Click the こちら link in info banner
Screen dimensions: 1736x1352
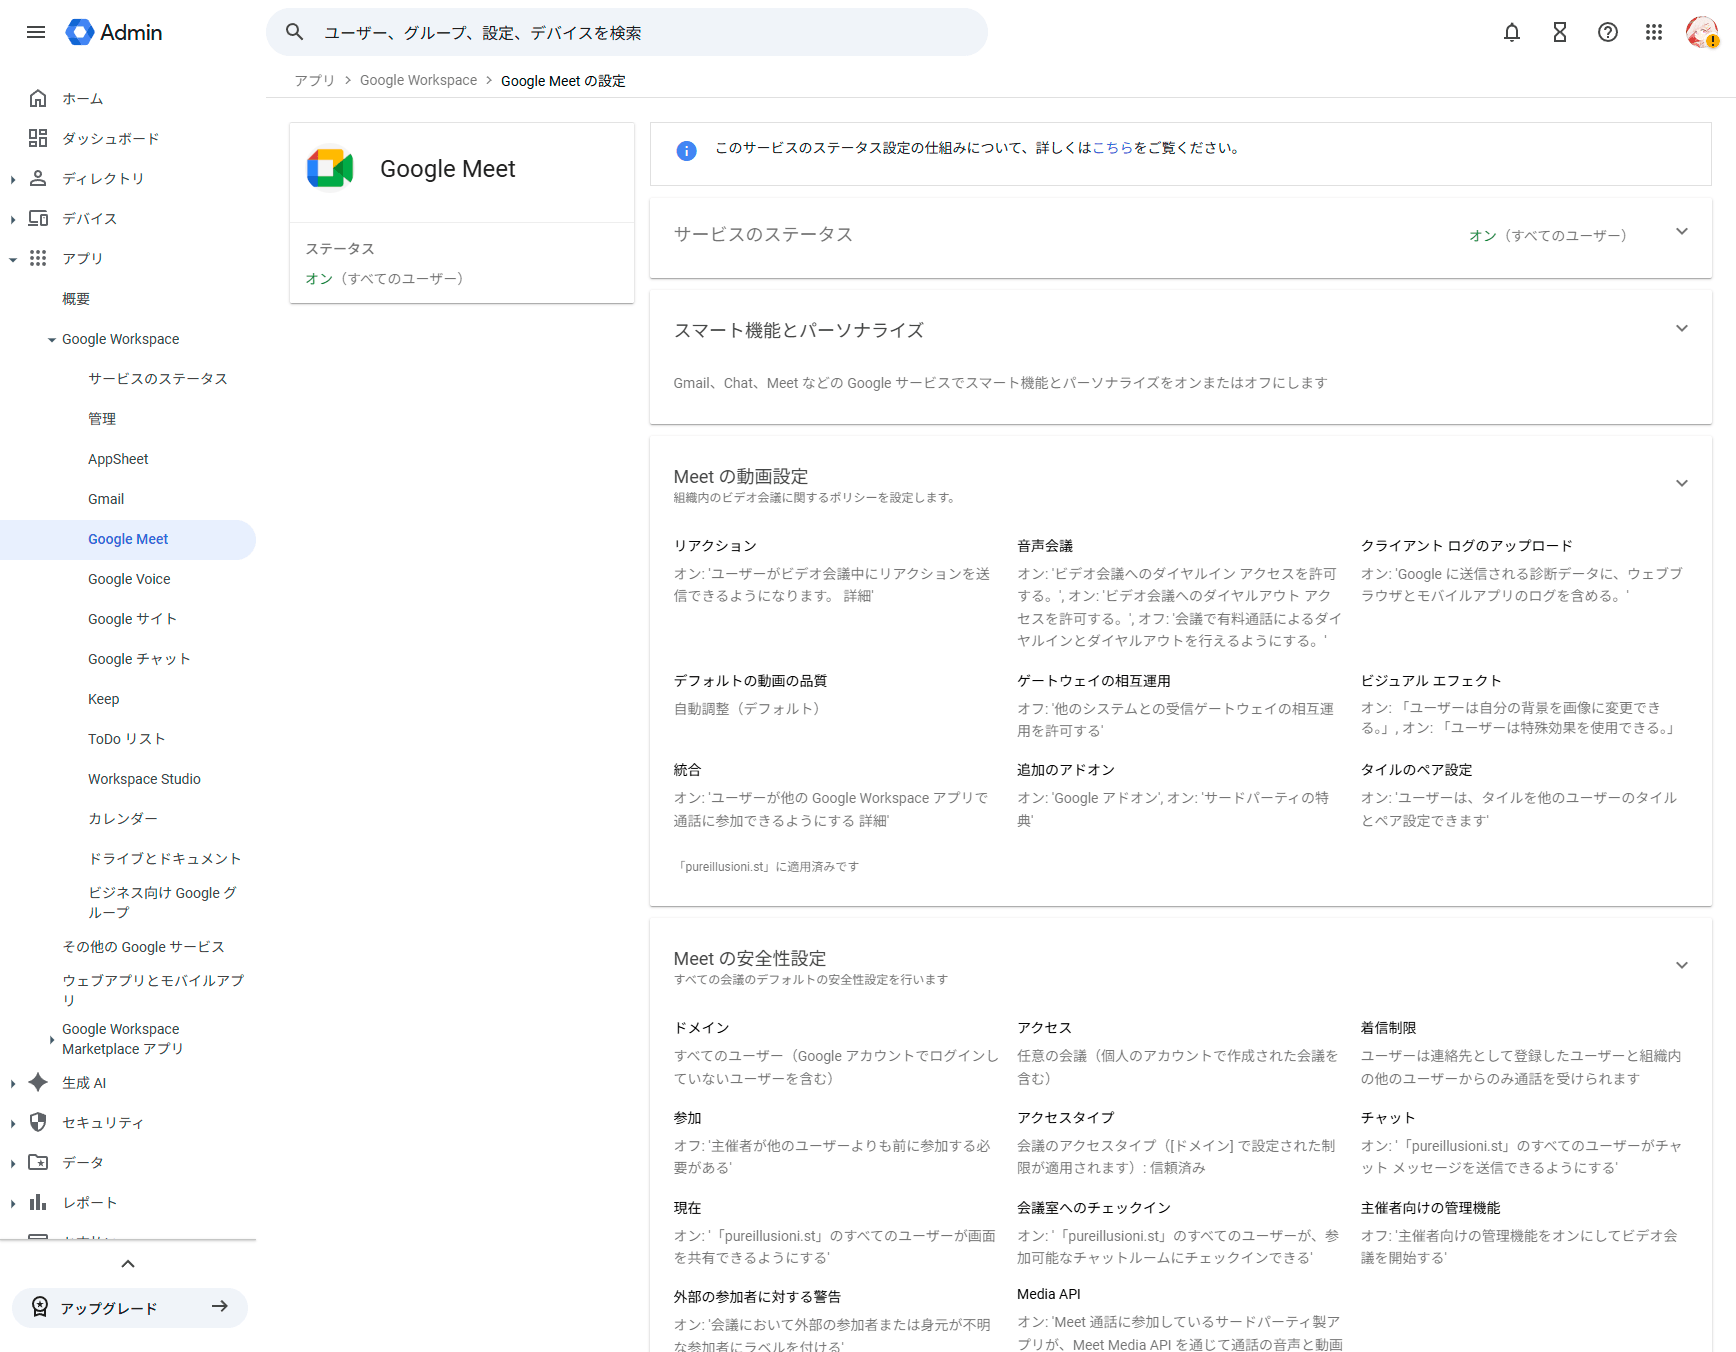[1112, 148]
